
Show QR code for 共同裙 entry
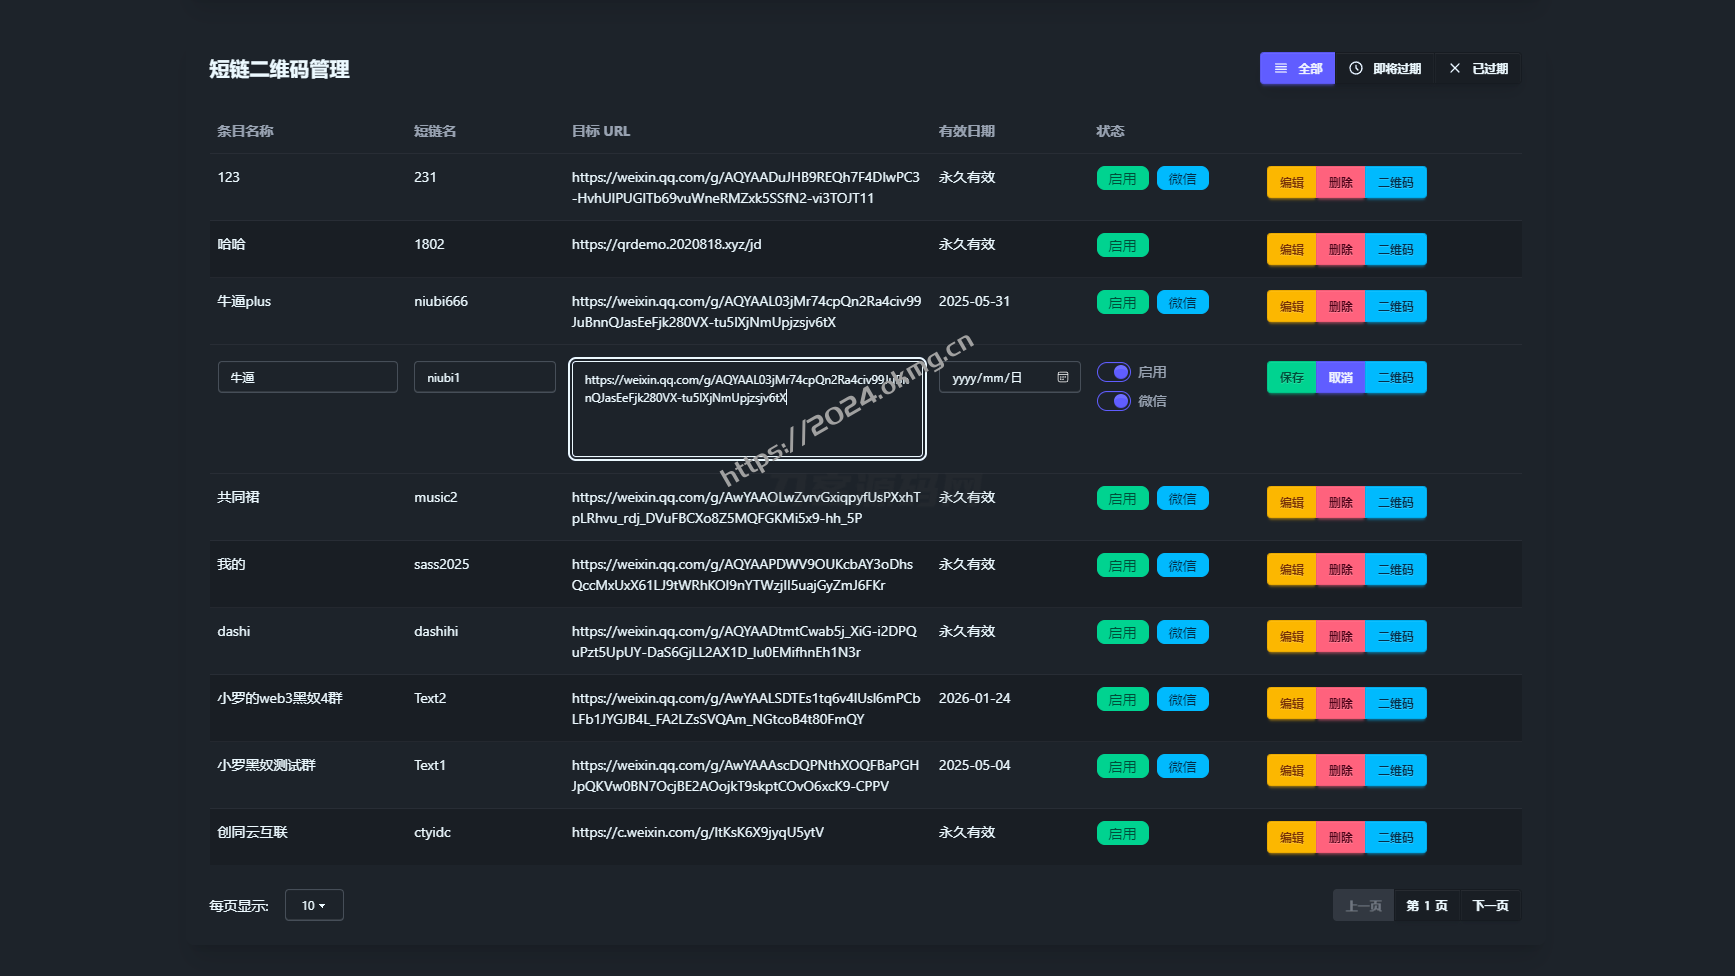pyautogui.click(x=1395, y=503)
